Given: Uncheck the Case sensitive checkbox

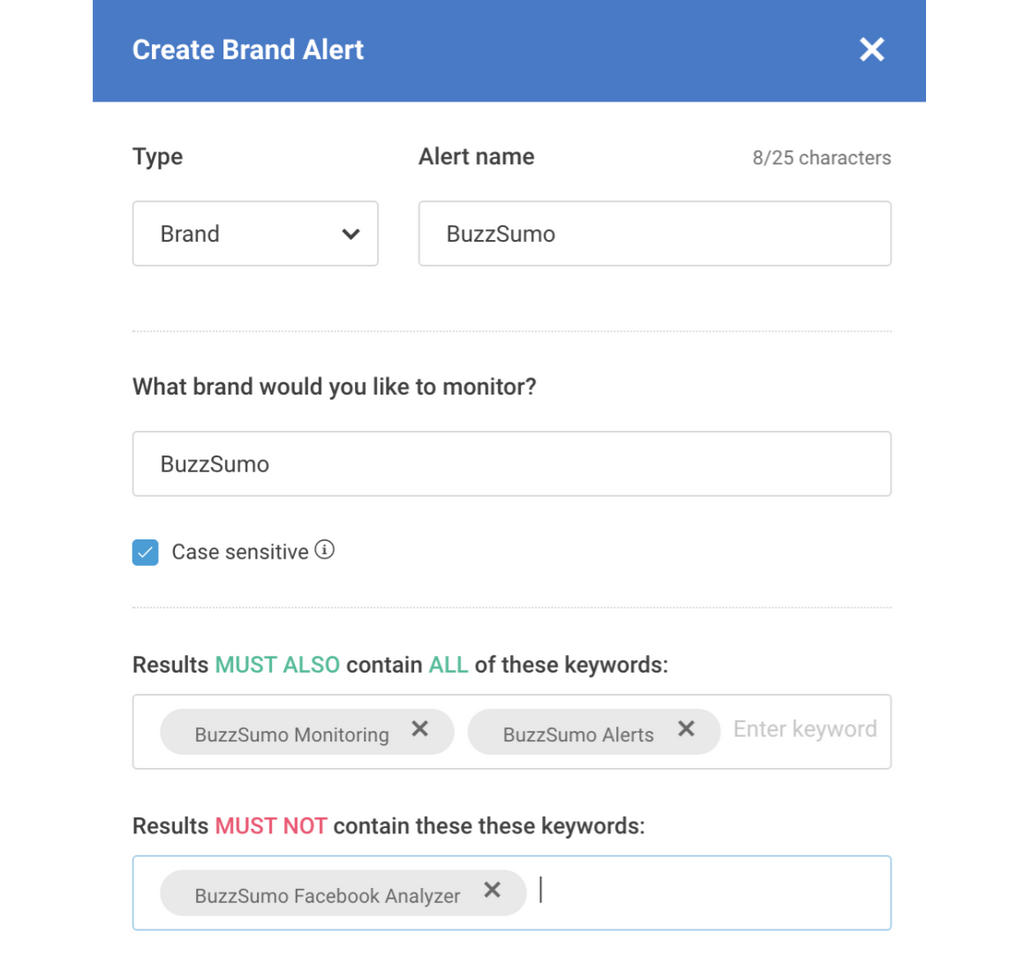Looking at the screenshot, I should (x=146, y=552).
